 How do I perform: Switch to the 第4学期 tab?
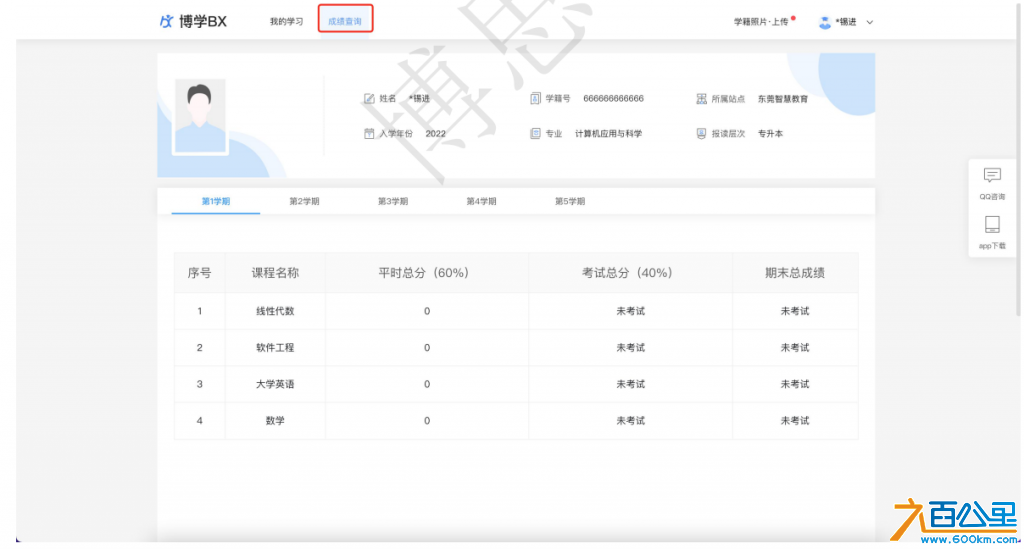(x=481, y=201)
